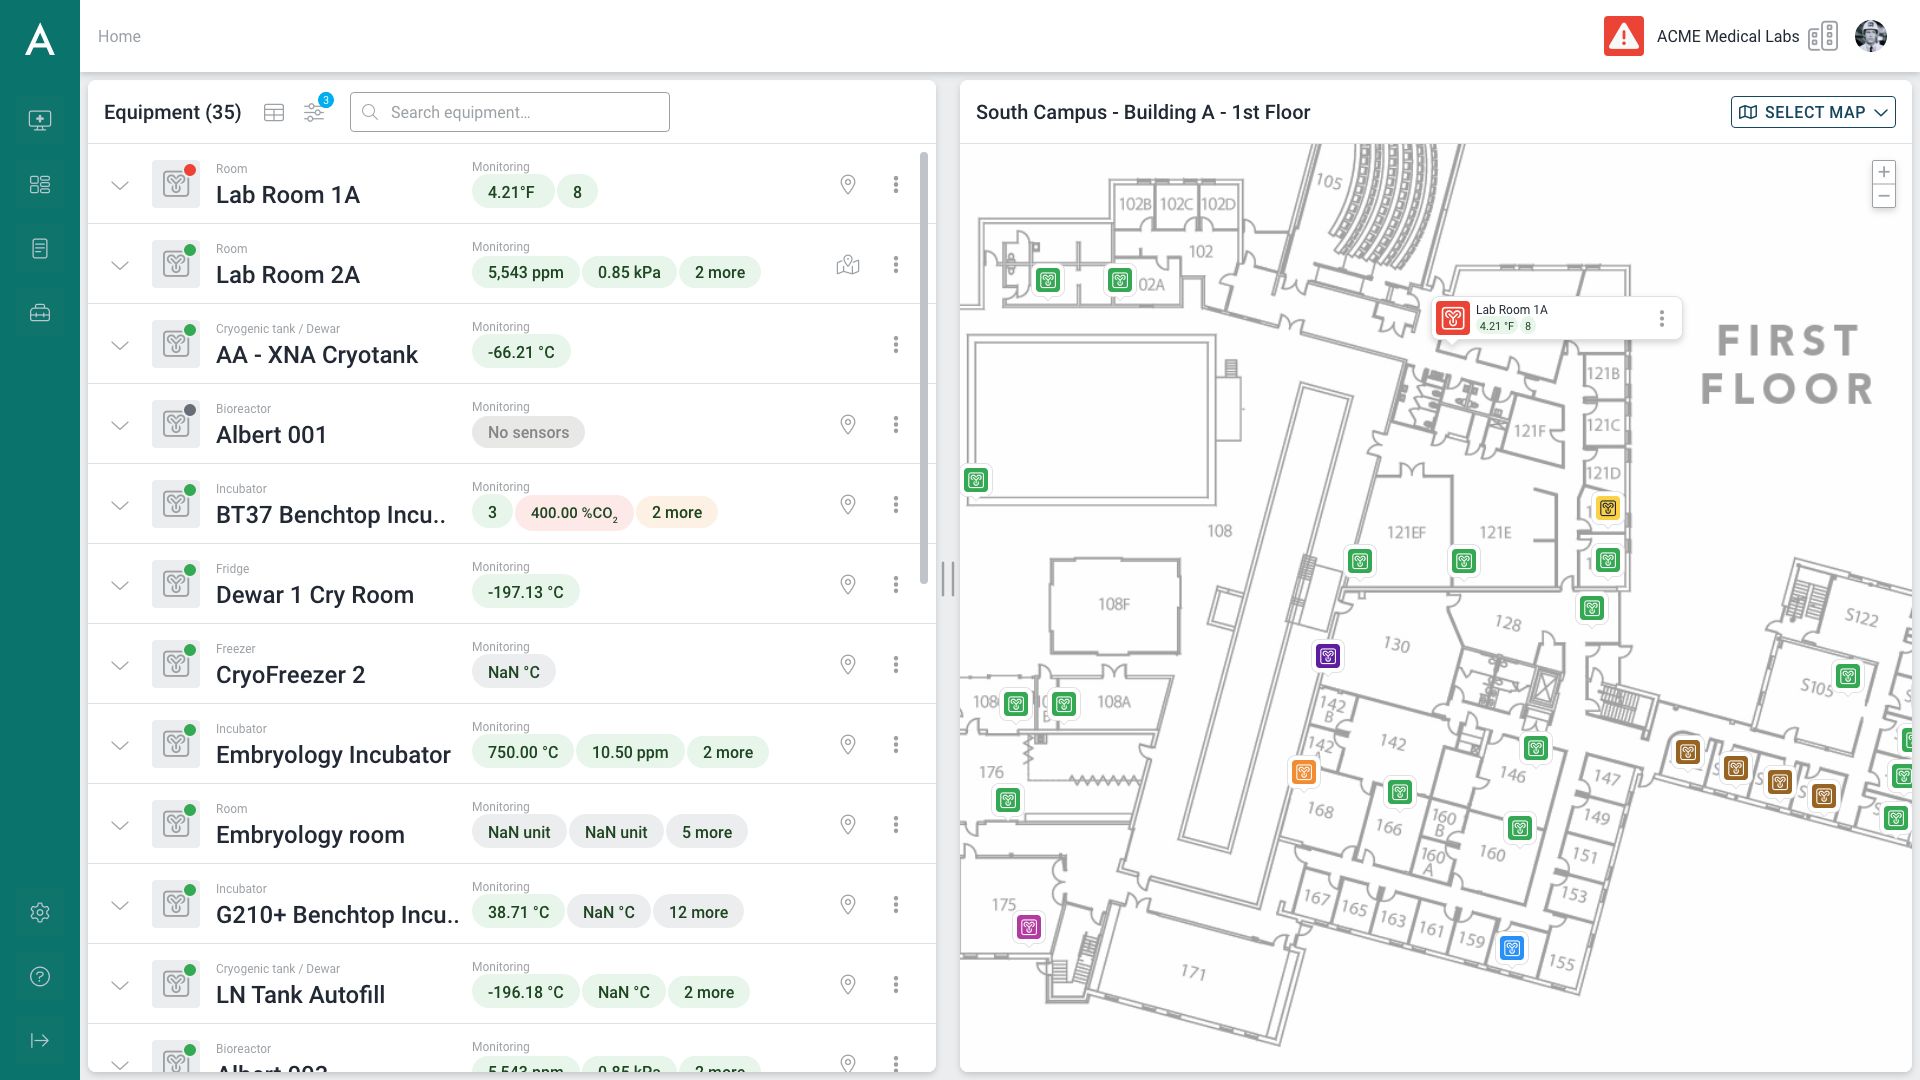Screen dimensions: 1920x1080
Task: Open the toolbox icon in sidebar
Action: 40,313
